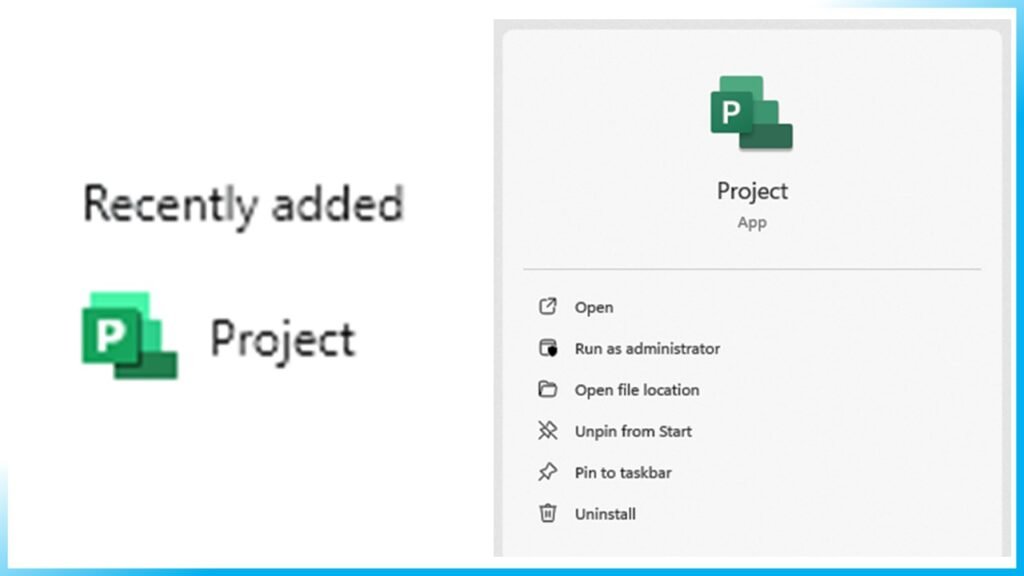This screenshot has height=576, width=1024.
Task: Click the large Project tile icon
Action: click(x=752, y=113)
